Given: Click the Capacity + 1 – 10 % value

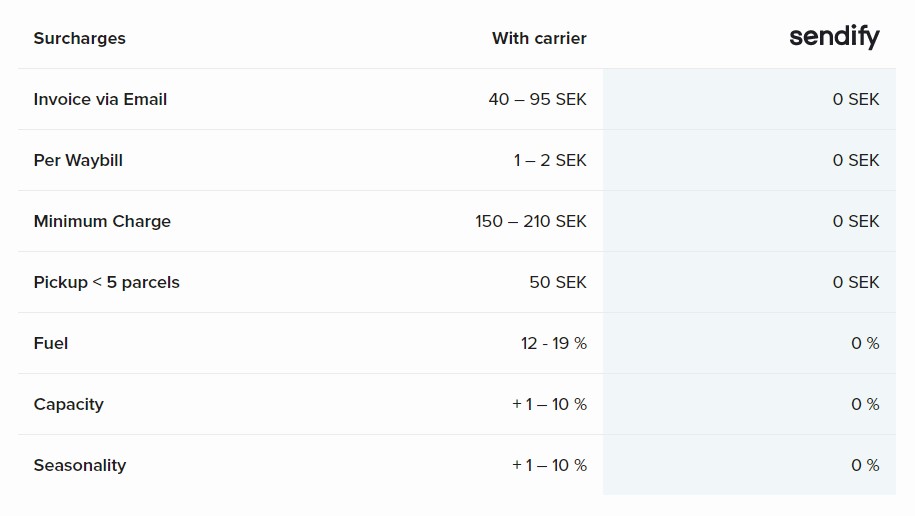Looking at the screenshot, I should pos(549,405).
